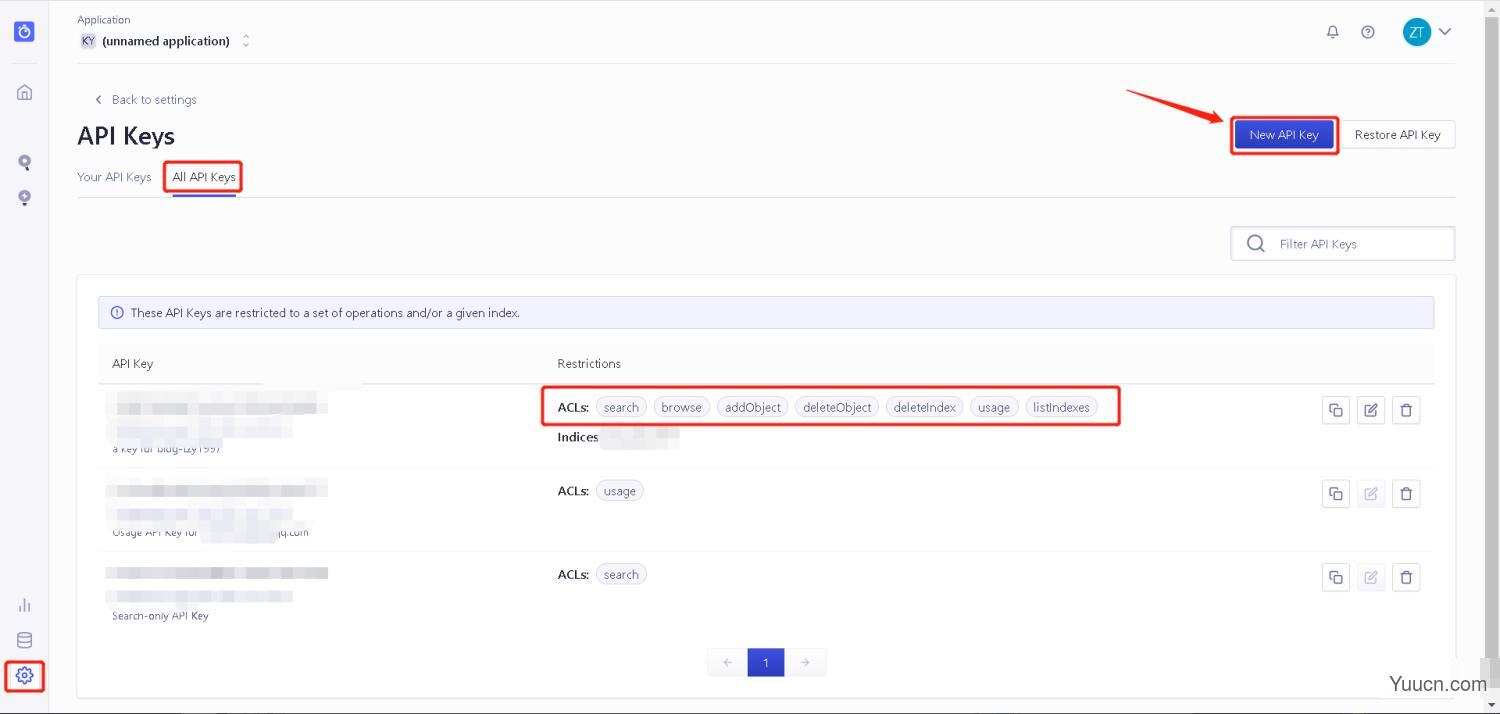Go back to settings

pyautogui.click(x=145, y=99)
